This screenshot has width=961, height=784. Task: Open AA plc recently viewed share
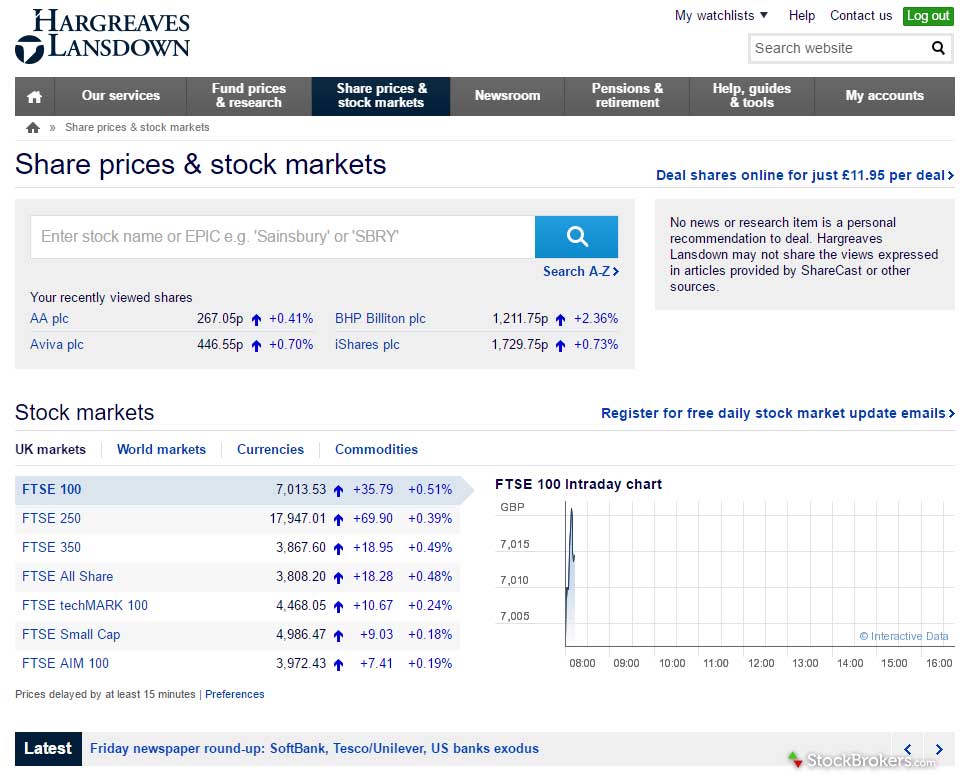pyautogui.click(x=49, y=319)
